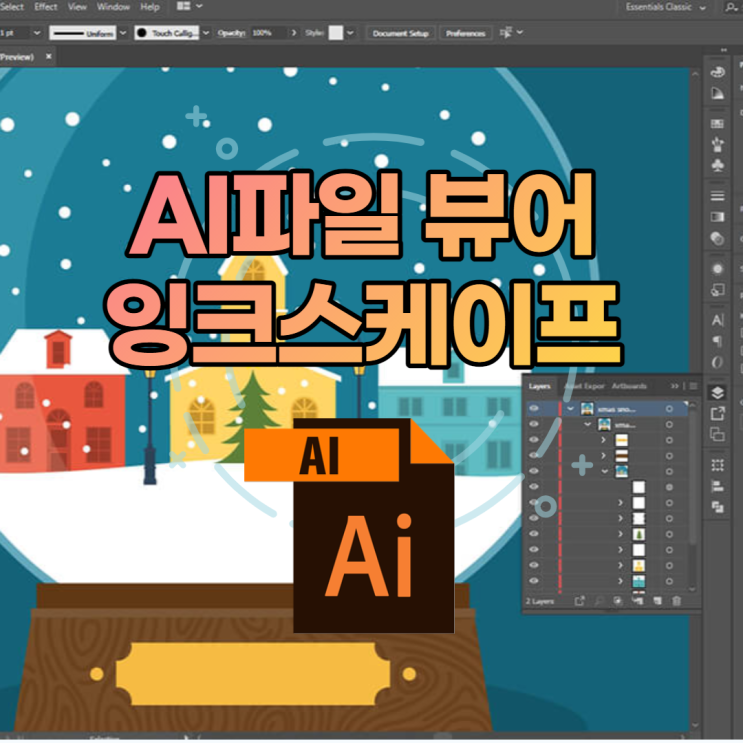Hide the snow globe thumbnail group
Screen dimensions: 743x743
pyautogui.click(x=534, y=471)
